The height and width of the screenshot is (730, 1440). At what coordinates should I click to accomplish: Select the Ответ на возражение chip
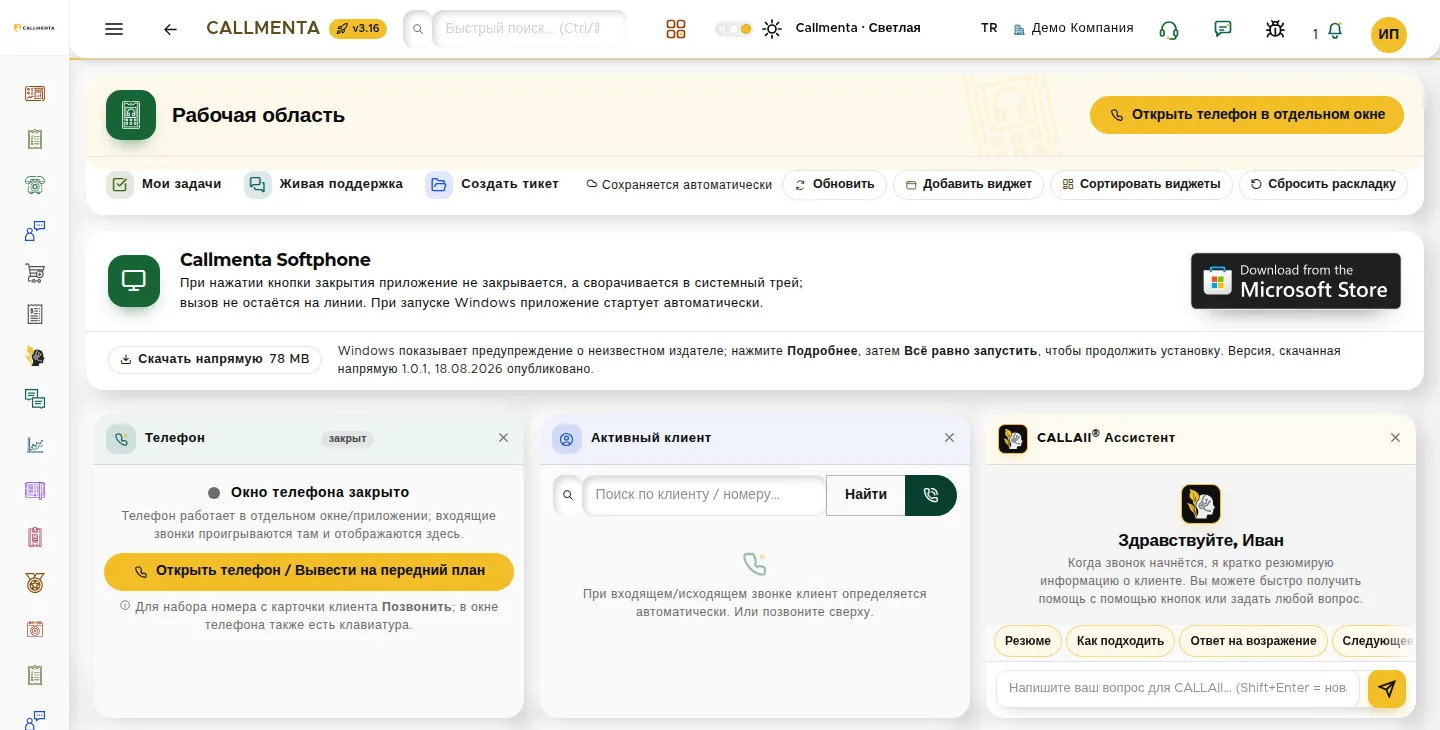pyautogui.click(x=1253, y=641)
